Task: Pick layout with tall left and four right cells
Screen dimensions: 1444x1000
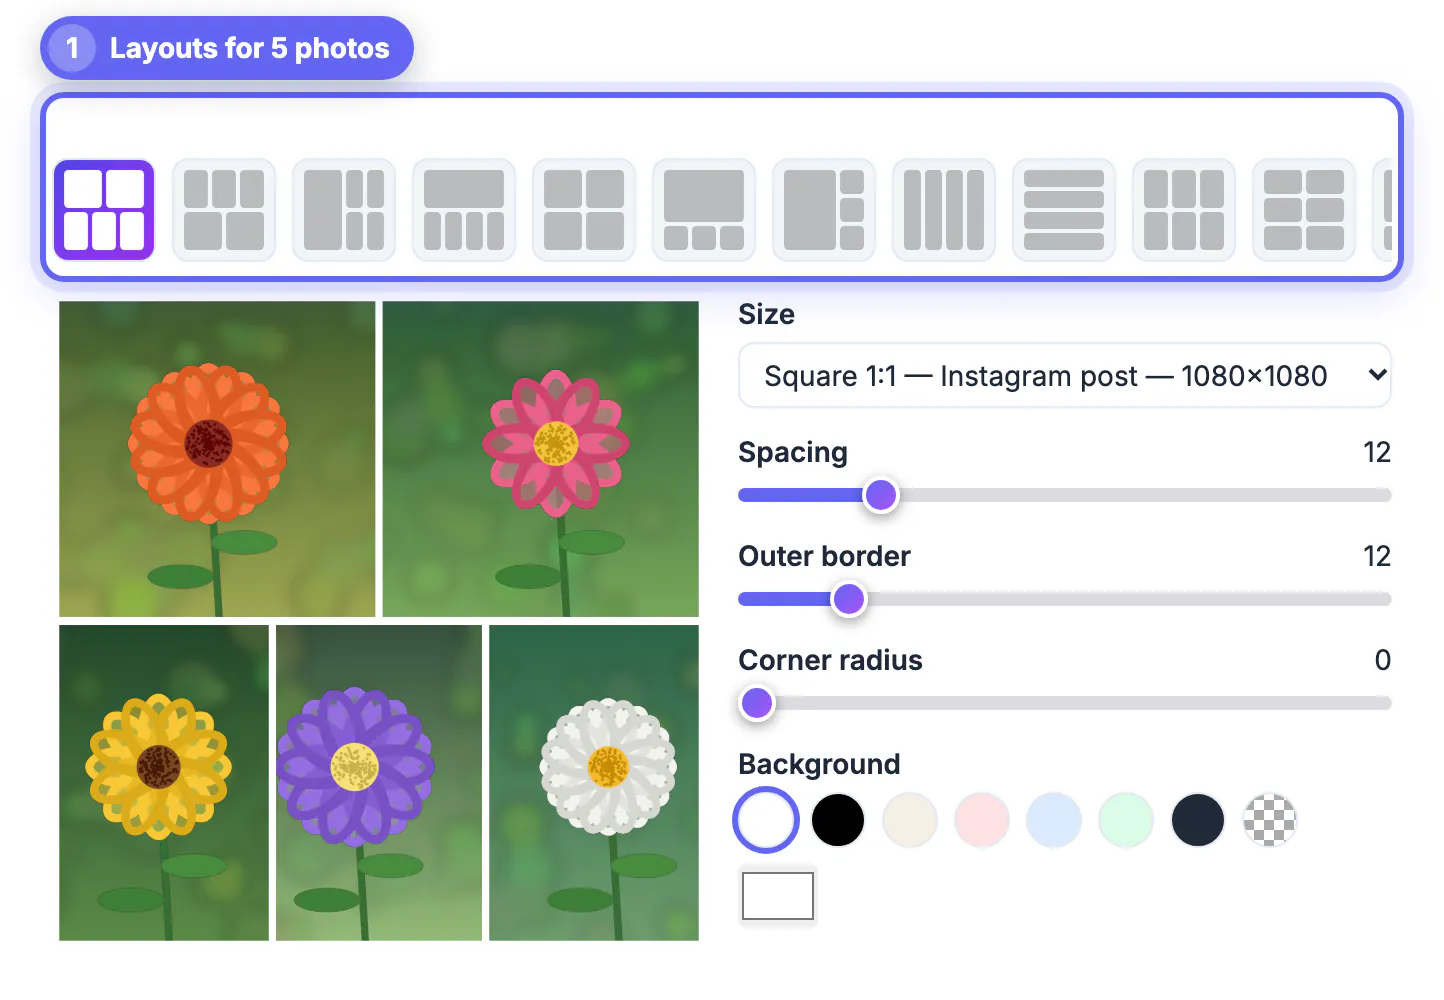Action: (344, 210)
